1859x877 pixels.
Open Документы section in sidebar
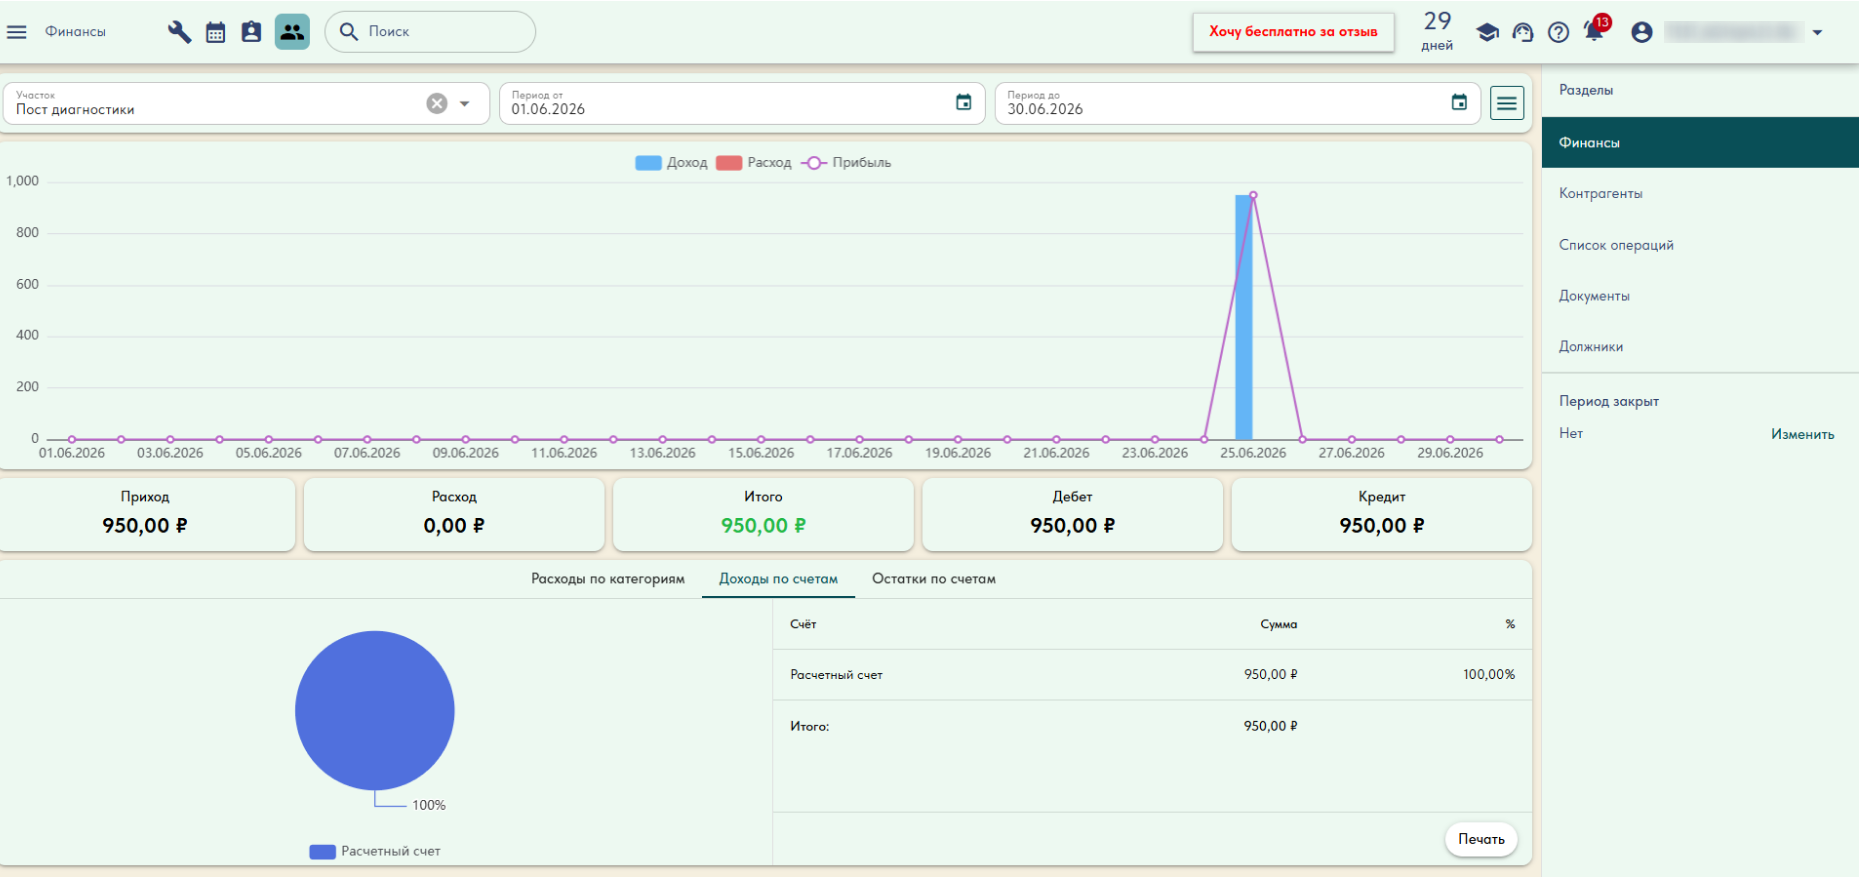click(x=1700, y=296)
